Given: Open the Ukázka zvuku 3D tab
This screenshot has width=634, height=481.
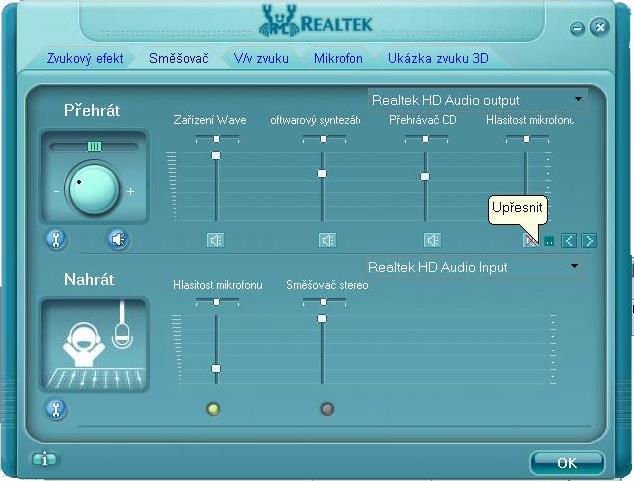Looking at the screenshot, I should click(x=438, y=59).
